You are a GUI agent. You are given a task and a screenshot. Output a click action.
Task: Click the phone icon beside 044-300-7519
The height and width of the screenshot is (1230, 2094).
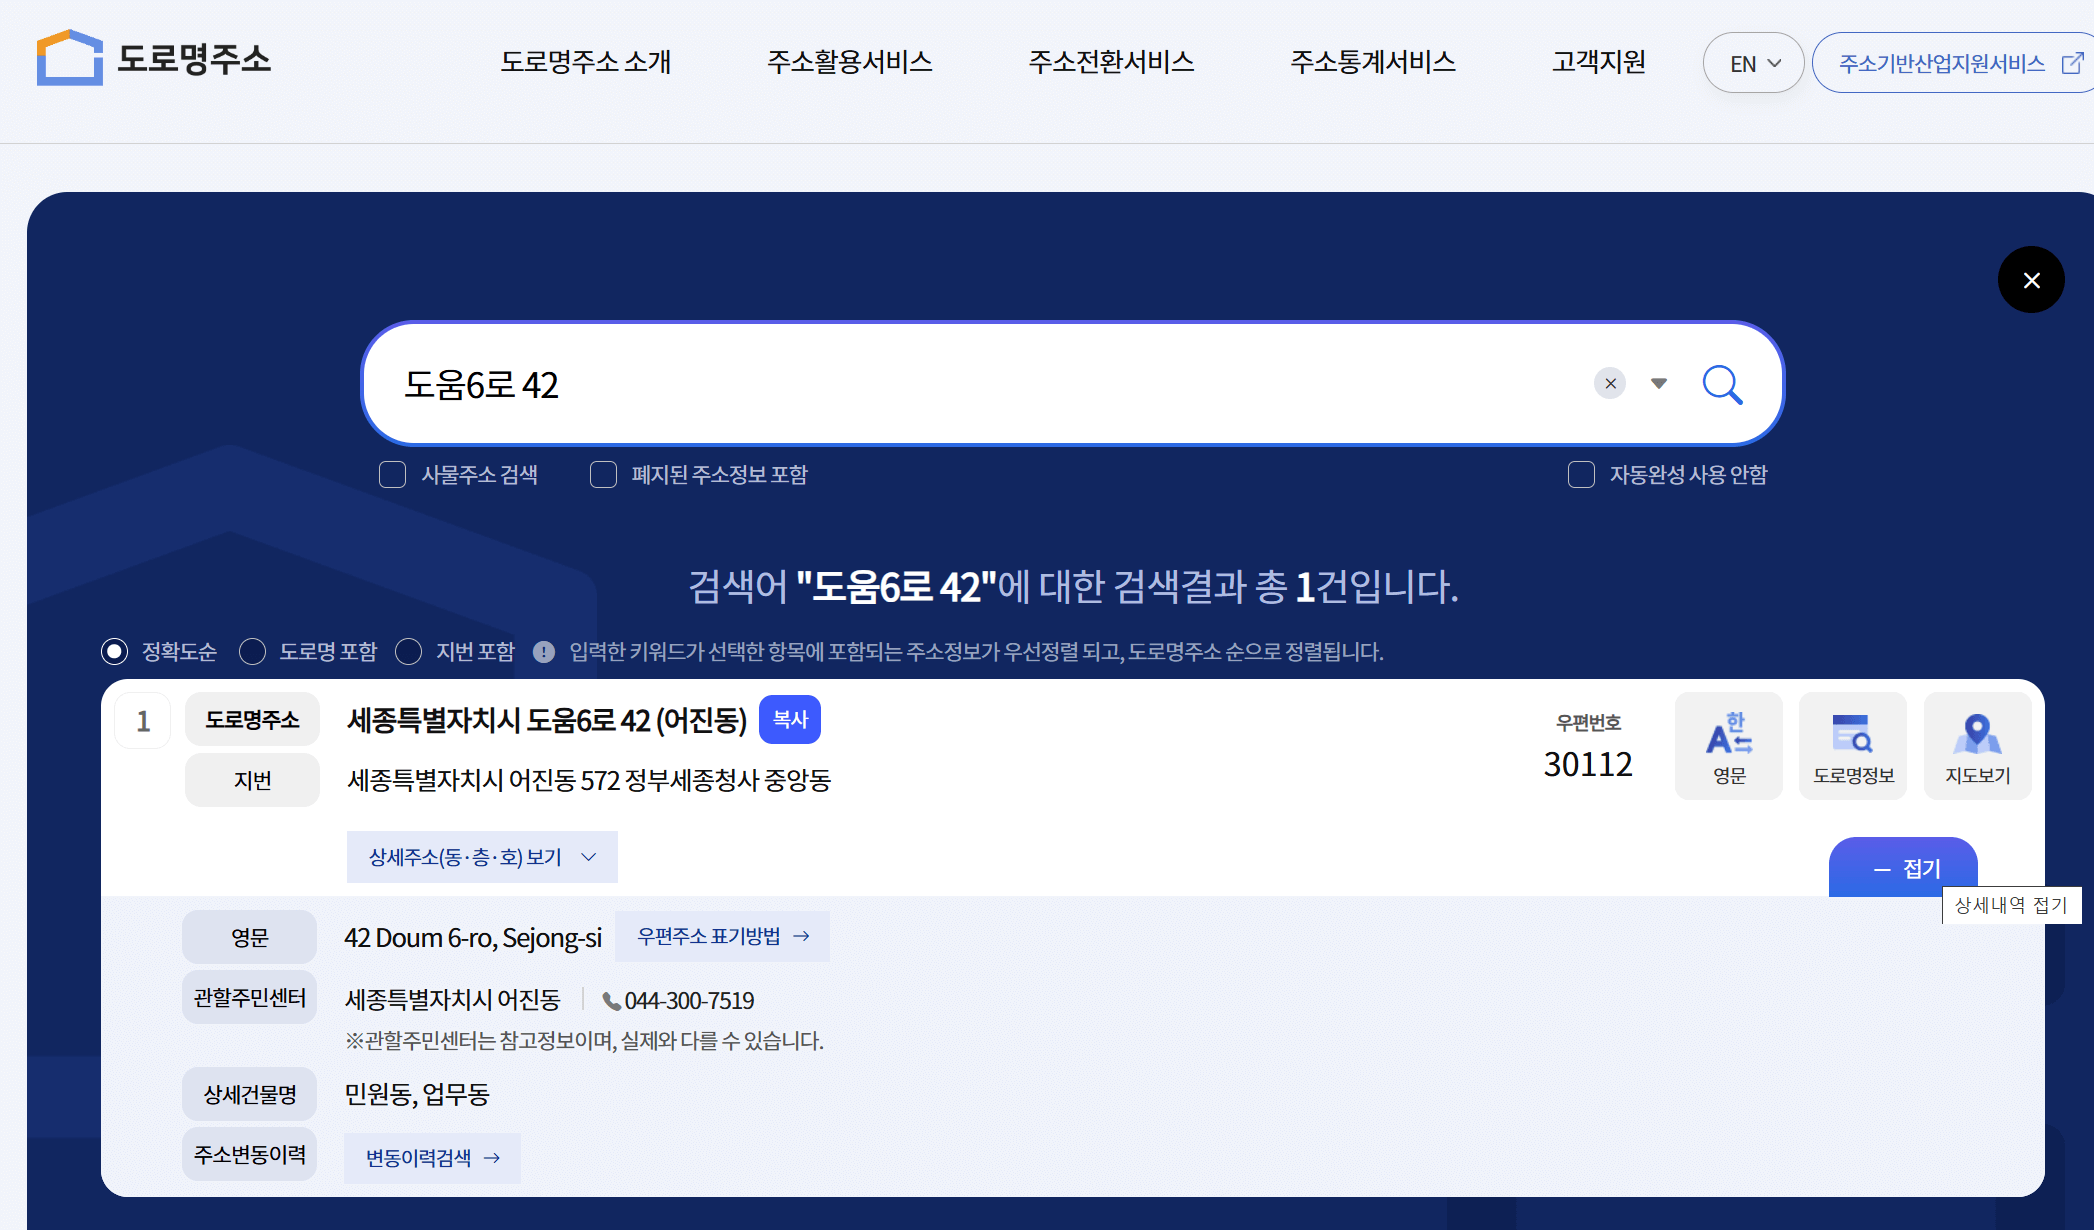[610, 1000]
